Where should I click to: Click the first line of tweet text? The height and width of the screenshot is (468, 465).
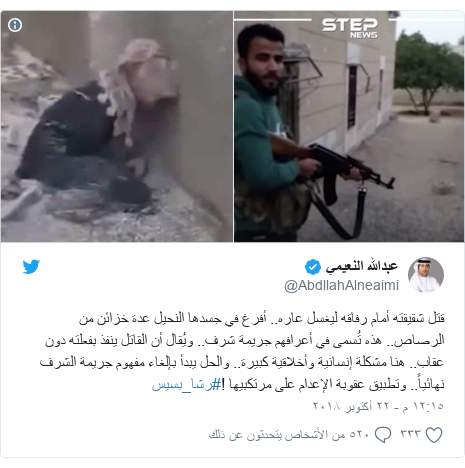(x=262, y=318)
